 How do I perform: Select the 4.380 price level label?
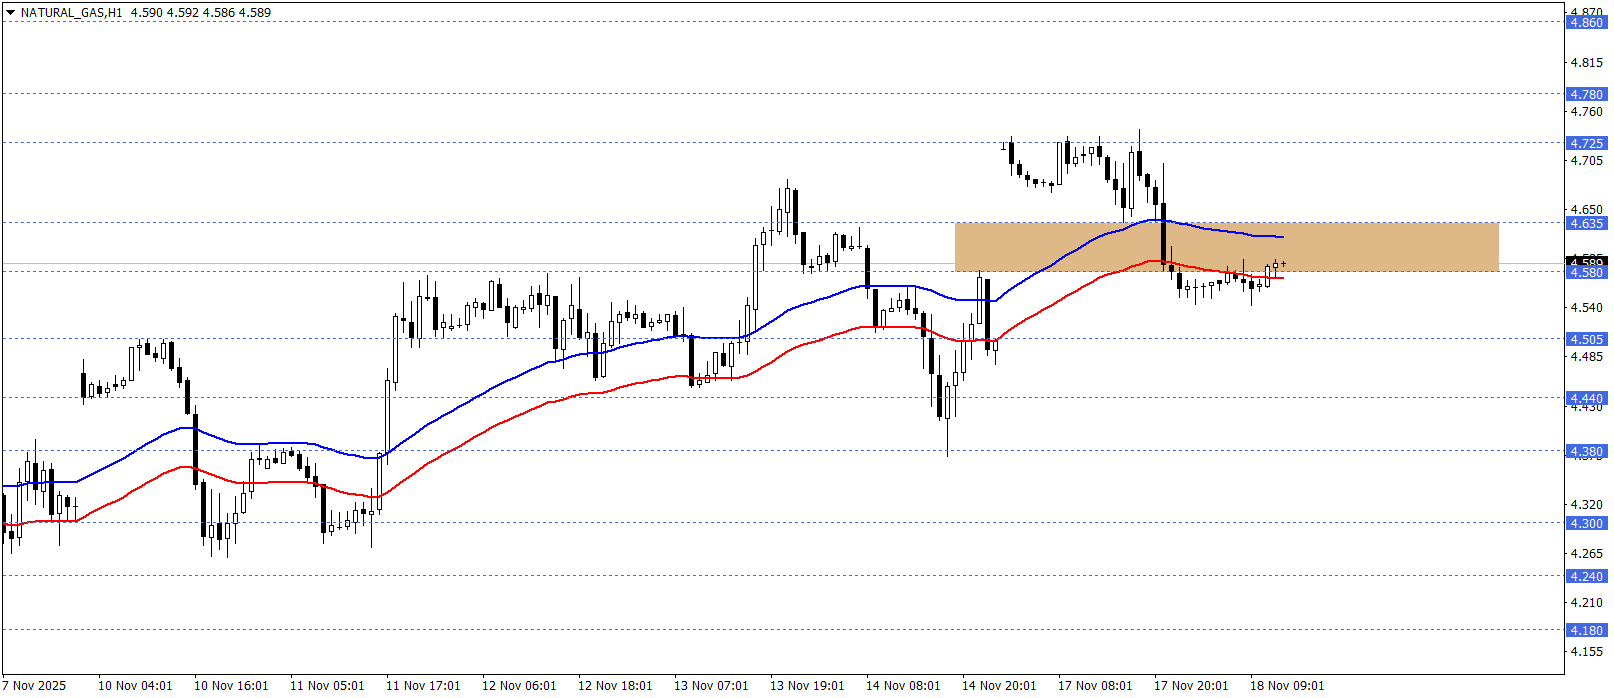[1585, 451]
